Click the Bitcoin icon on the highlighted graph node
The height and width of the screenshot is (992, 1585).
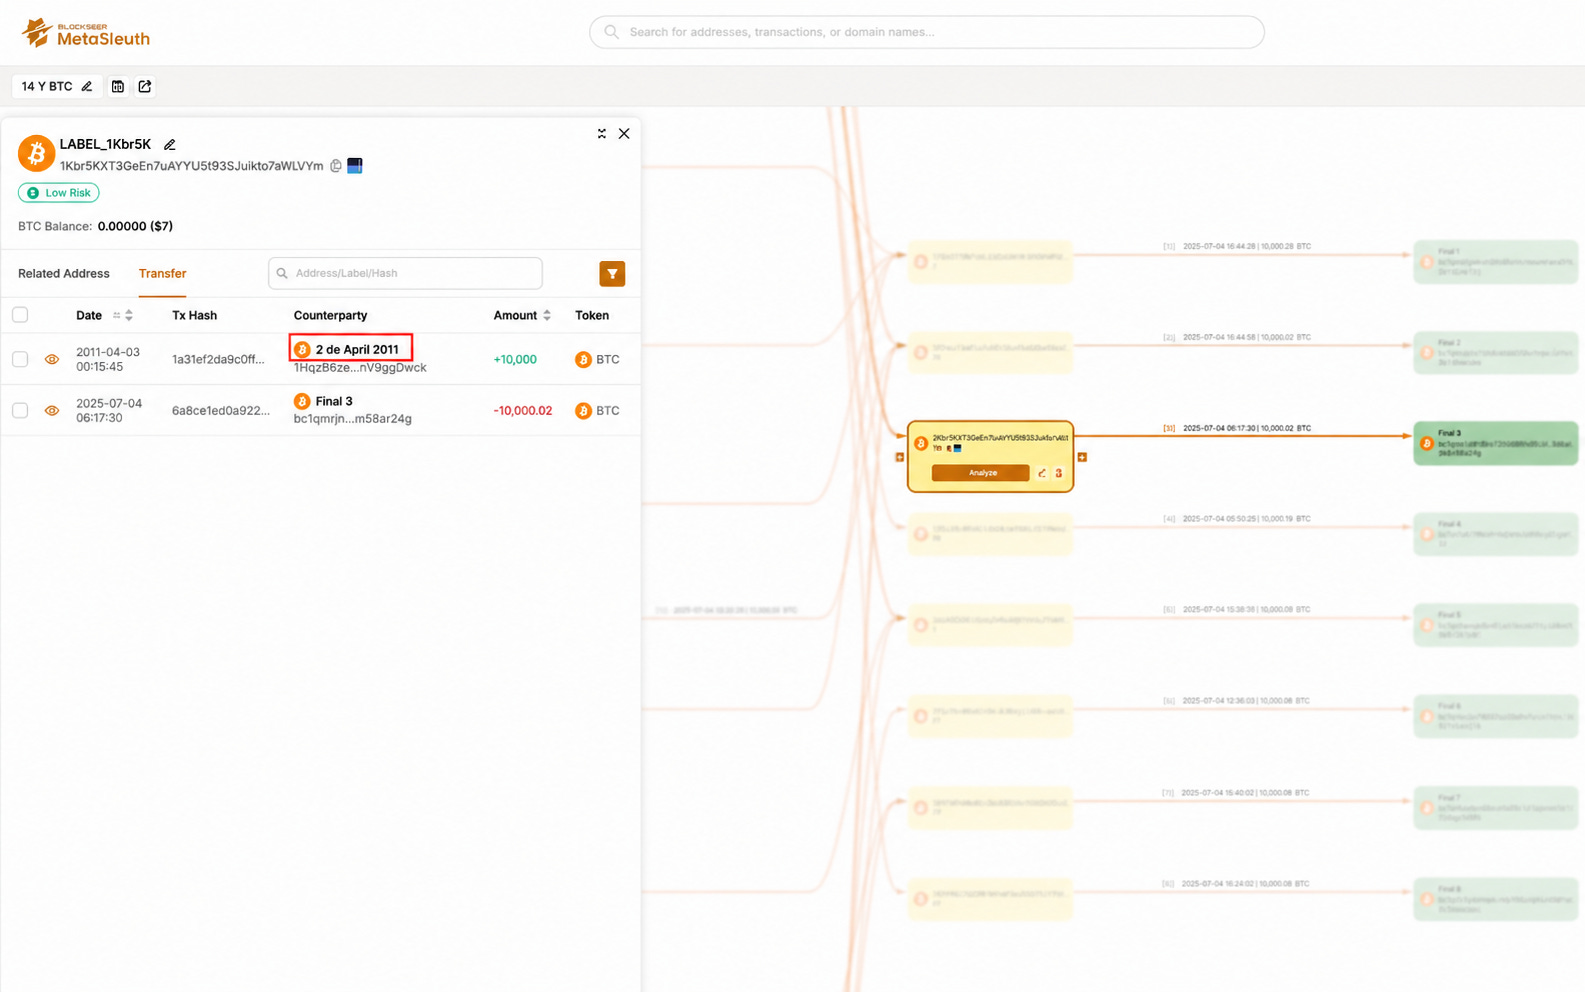921,443
